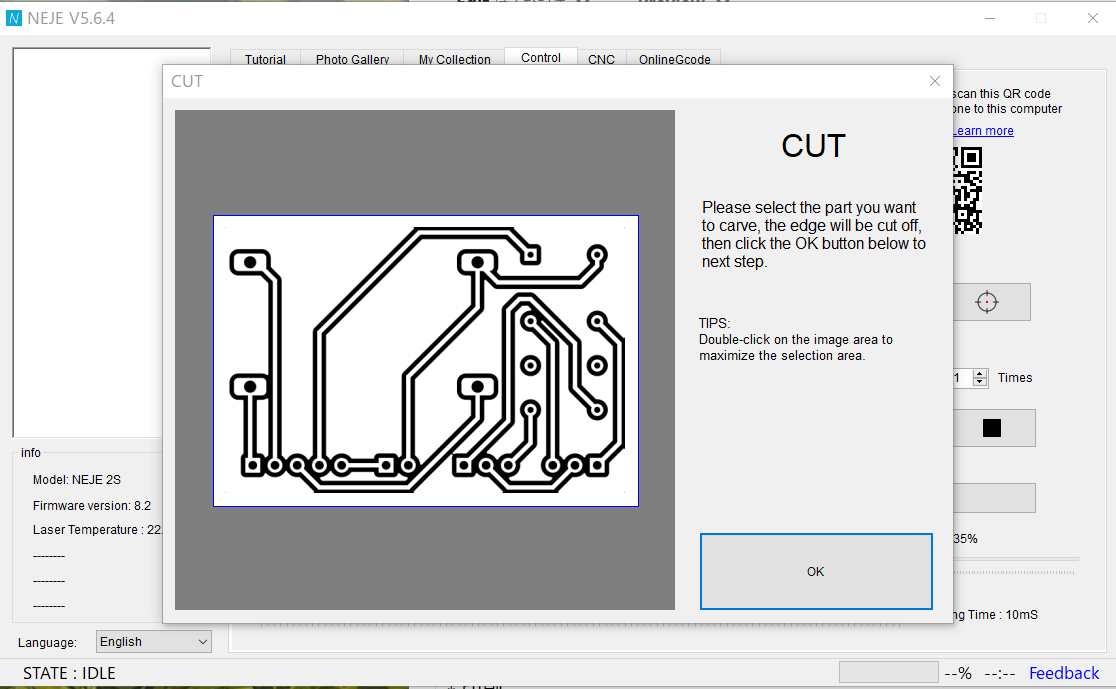
Task: Open the OnlineGcode tab
Action: 674,59
